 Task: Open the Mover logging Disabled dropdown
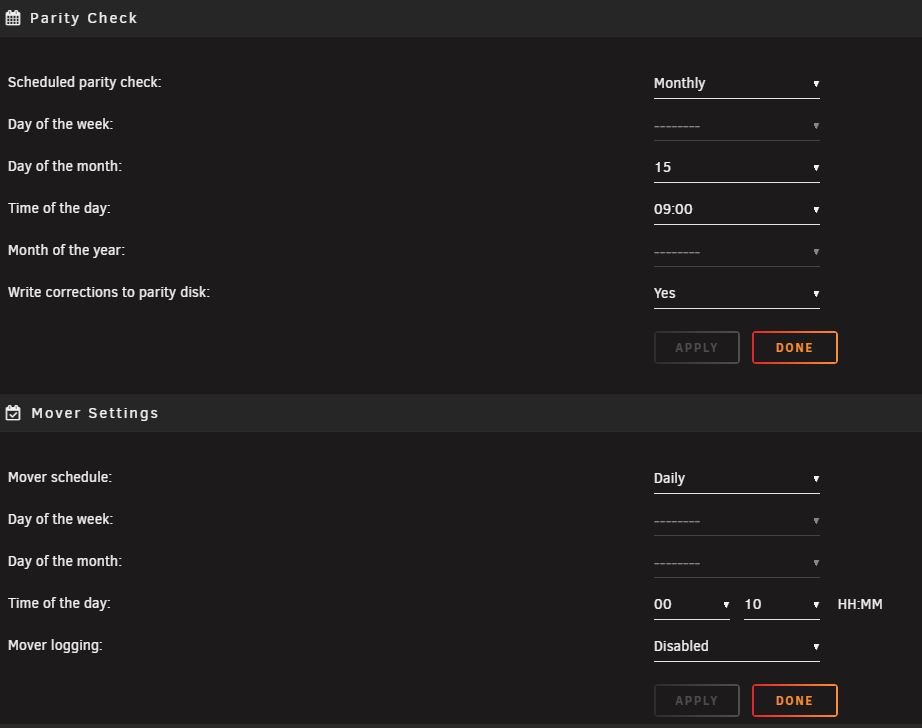pos(736,646)
